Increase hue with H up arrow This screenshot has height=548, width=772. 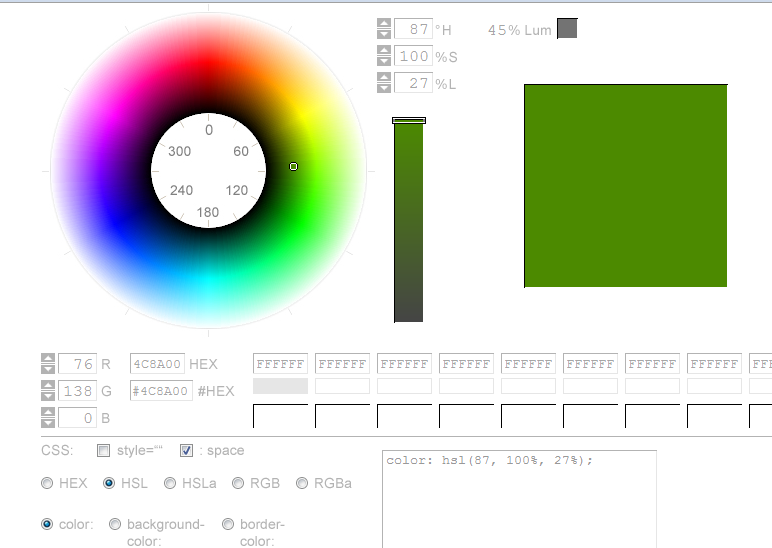(x=384, y=23)
